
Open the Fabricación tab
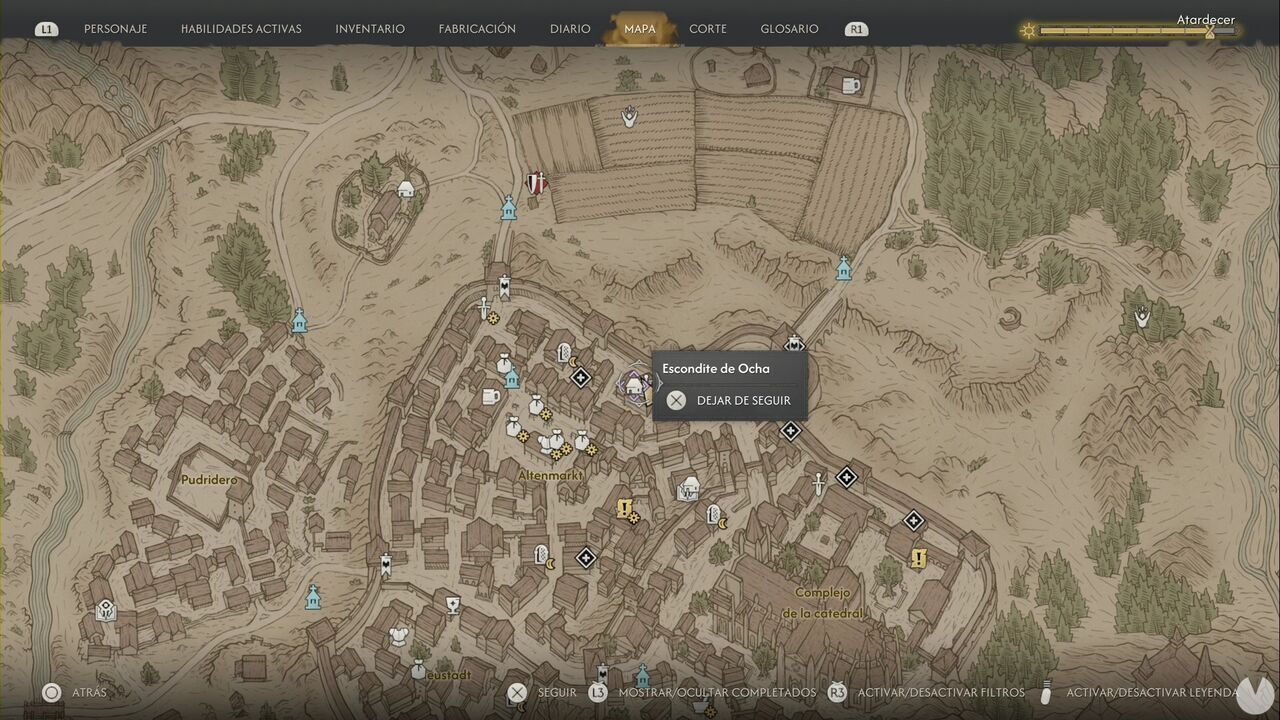477,29
